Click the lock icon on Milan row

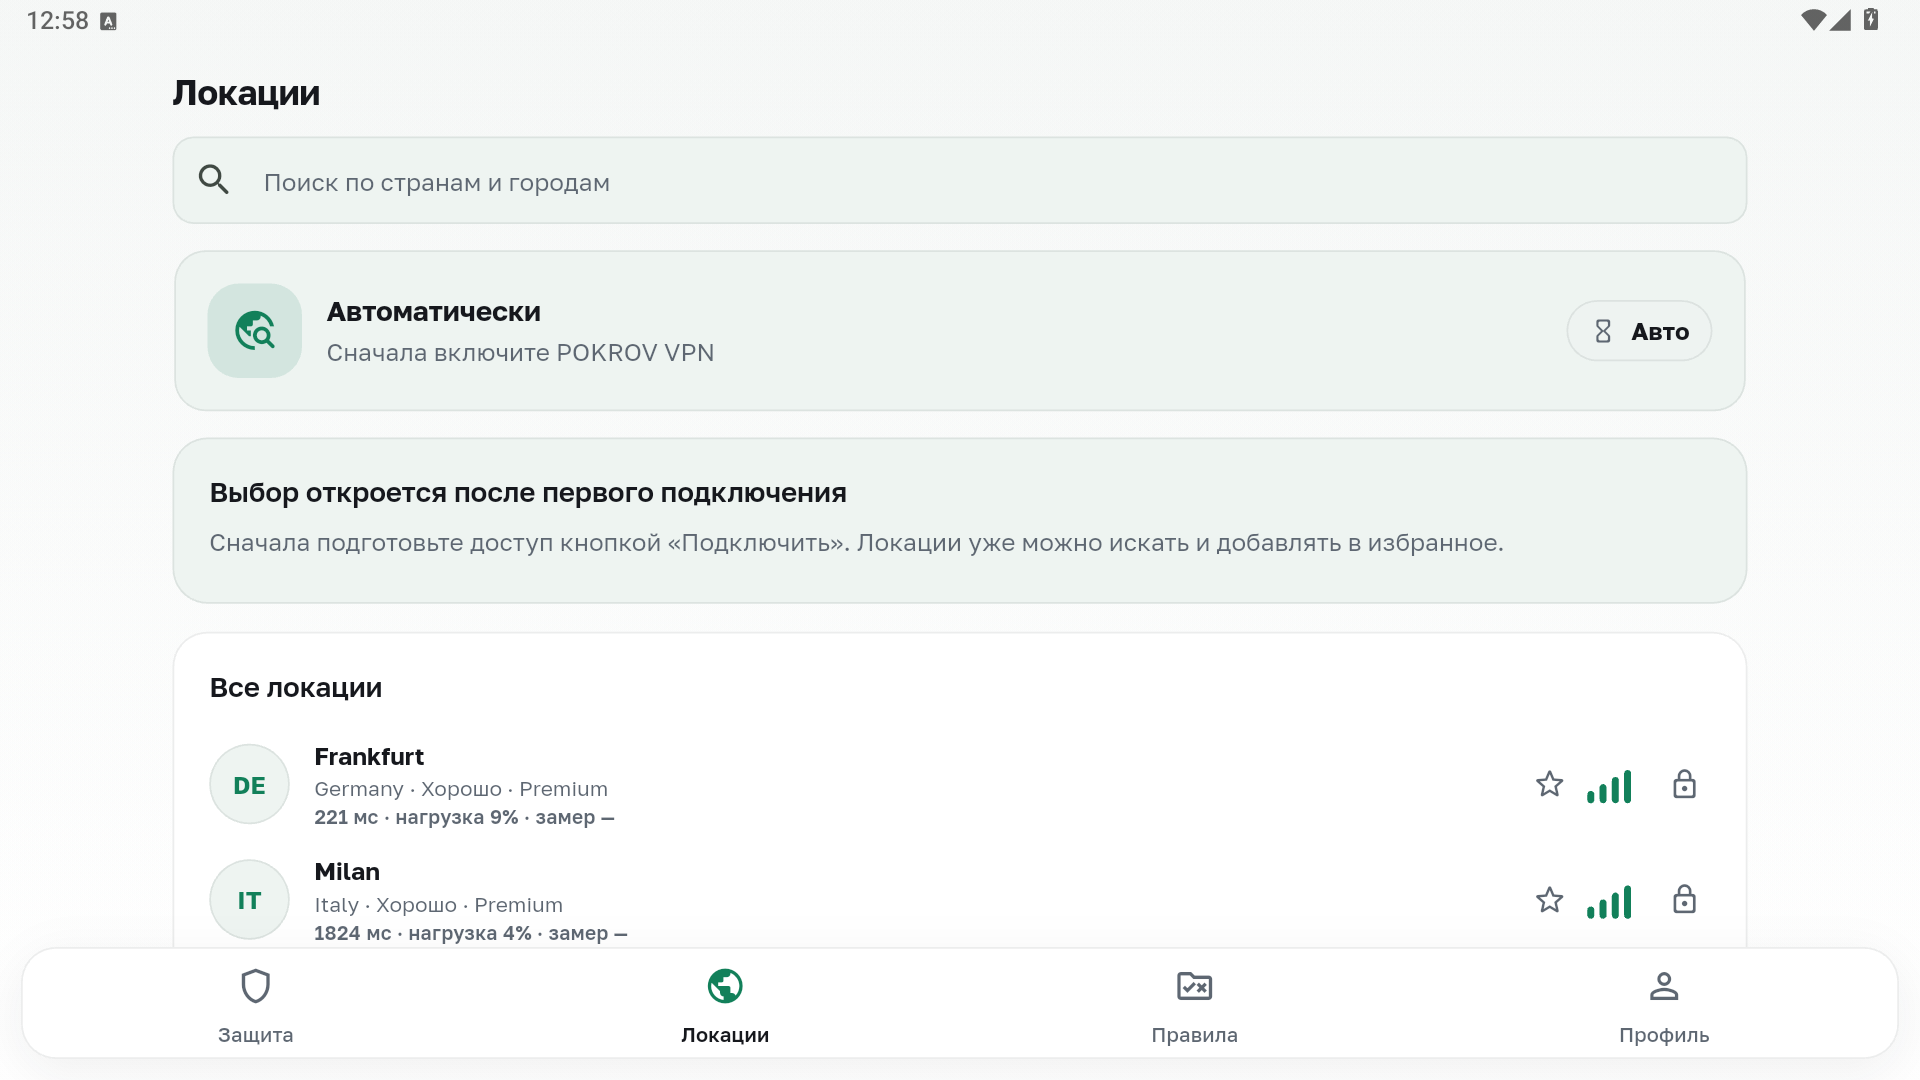point(1684,900)
